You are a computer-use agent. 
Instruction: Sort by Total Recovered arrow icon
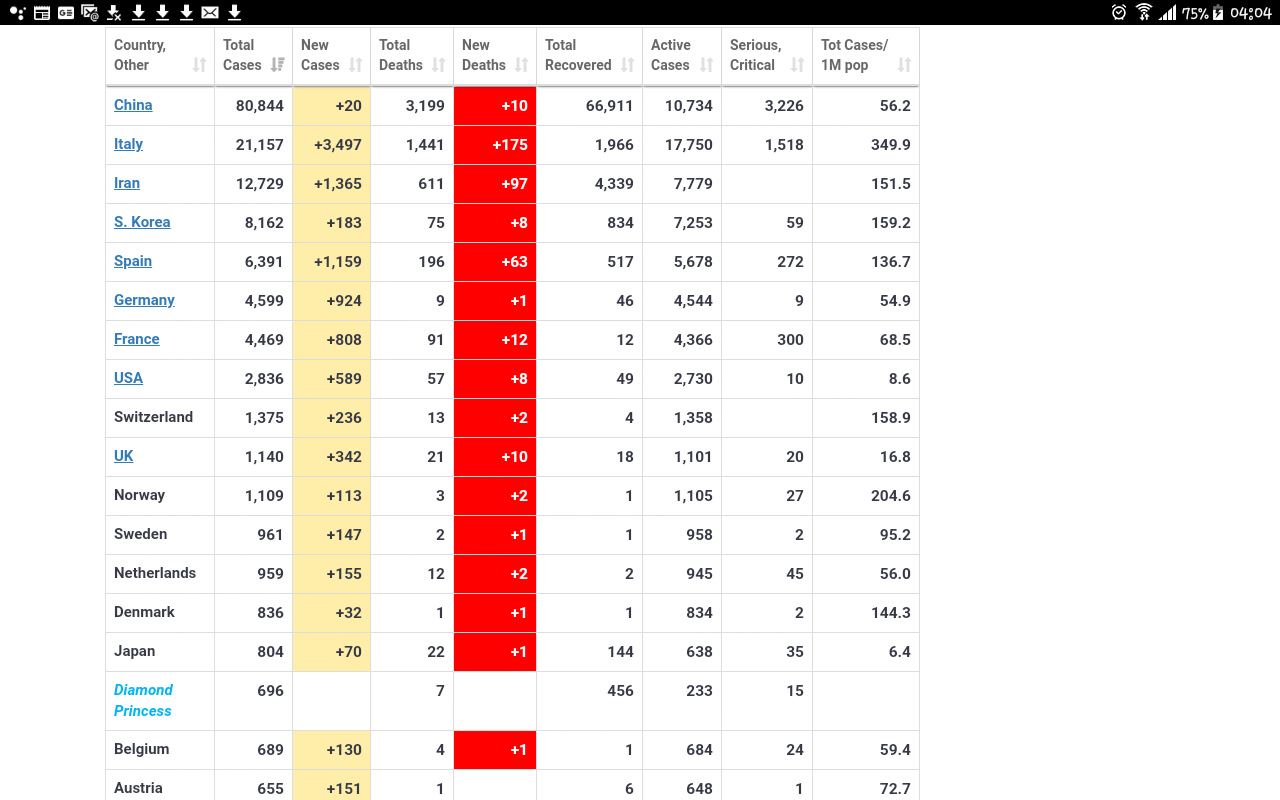(x=628, y=65)
